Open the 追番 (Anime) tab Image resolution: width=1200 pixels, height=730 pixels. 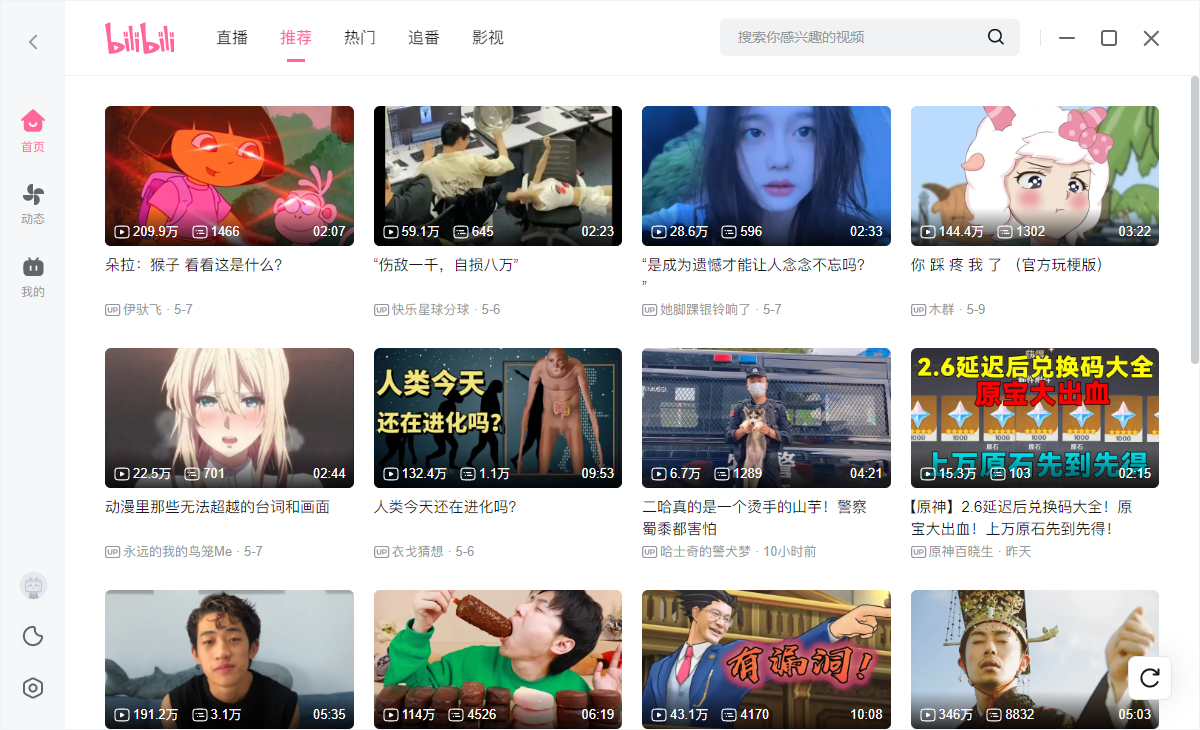pos(424,36)
